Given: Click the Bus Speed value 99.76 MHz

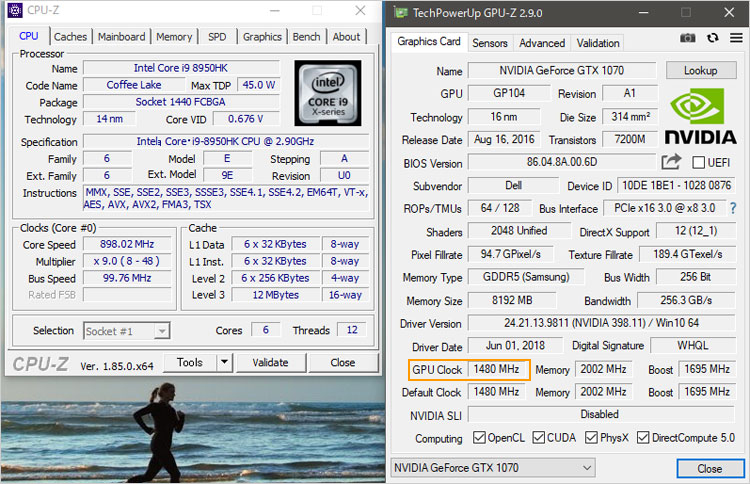Looking at the screenshot, I should (127, 278).
